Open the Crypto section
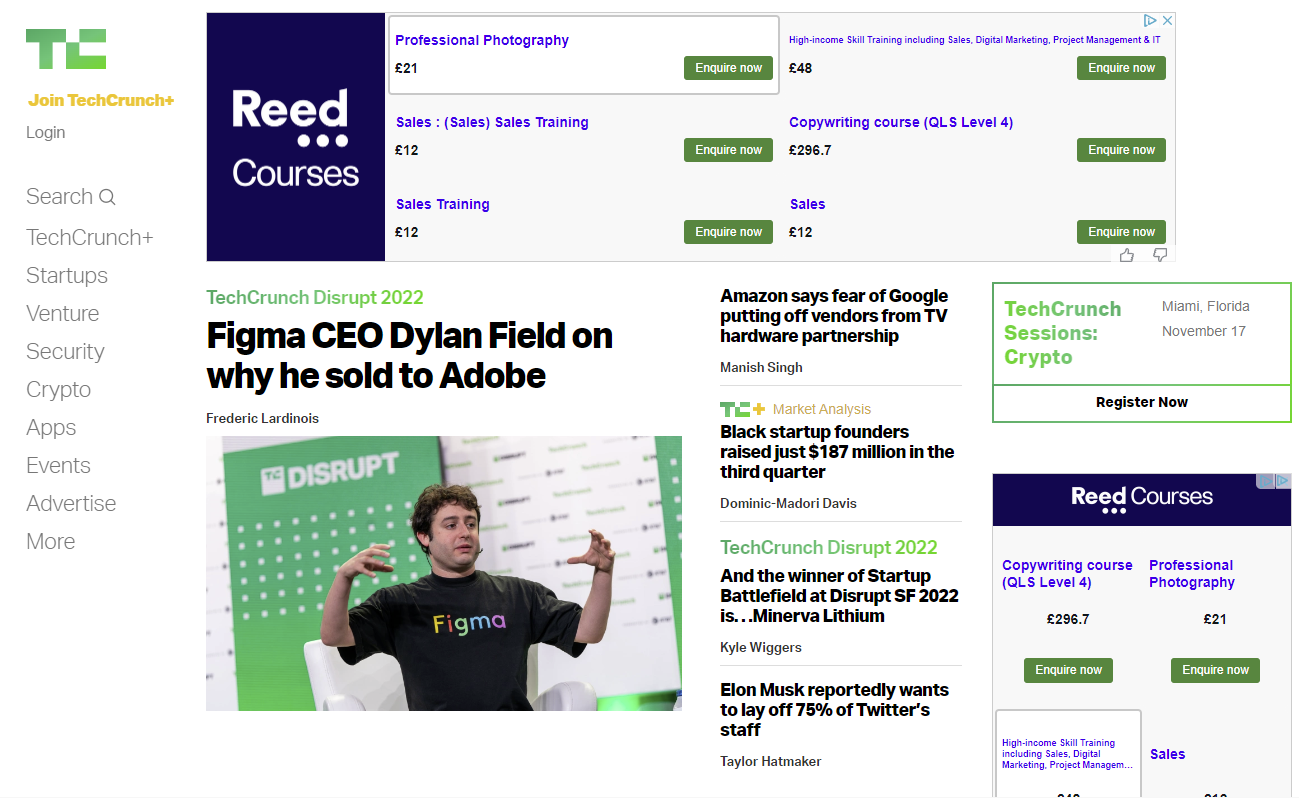This screenshot has height=798, width=1299. point(58,390)
